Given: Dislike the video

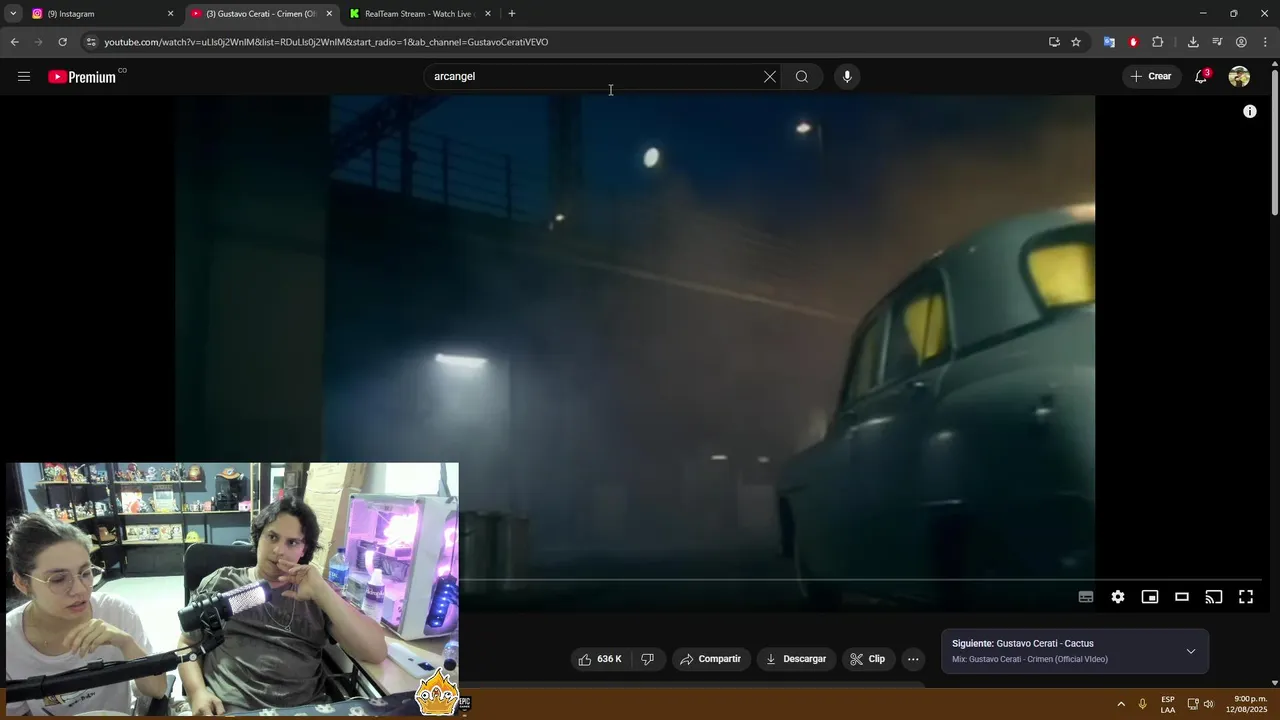Looking at the screenshot, I should 648,659.
